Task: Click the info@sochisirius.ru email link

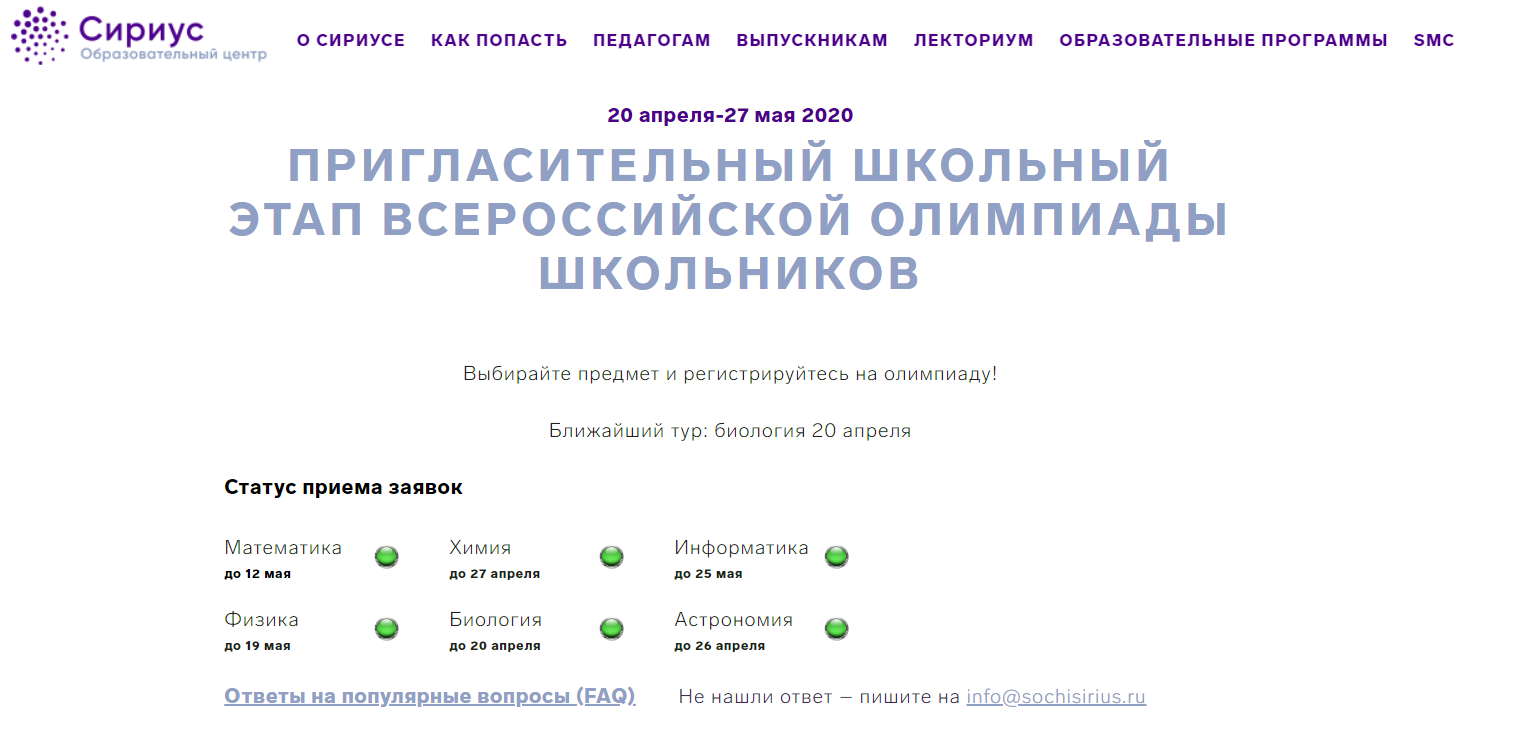Action: click(1056, 697)
